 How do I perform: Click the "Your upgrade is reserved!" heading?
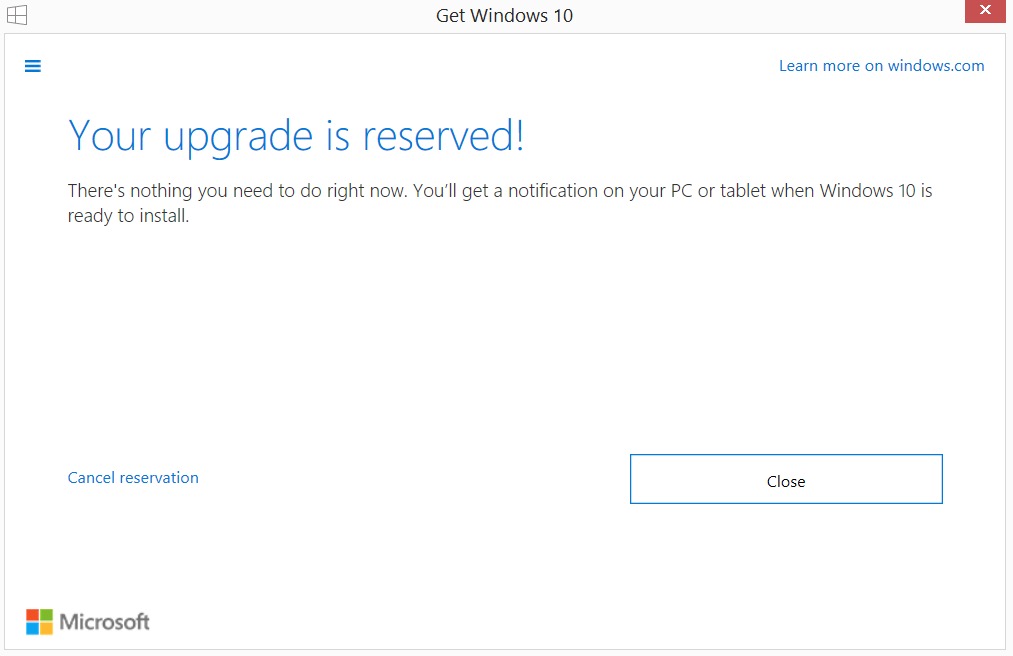tap(296, 136)
